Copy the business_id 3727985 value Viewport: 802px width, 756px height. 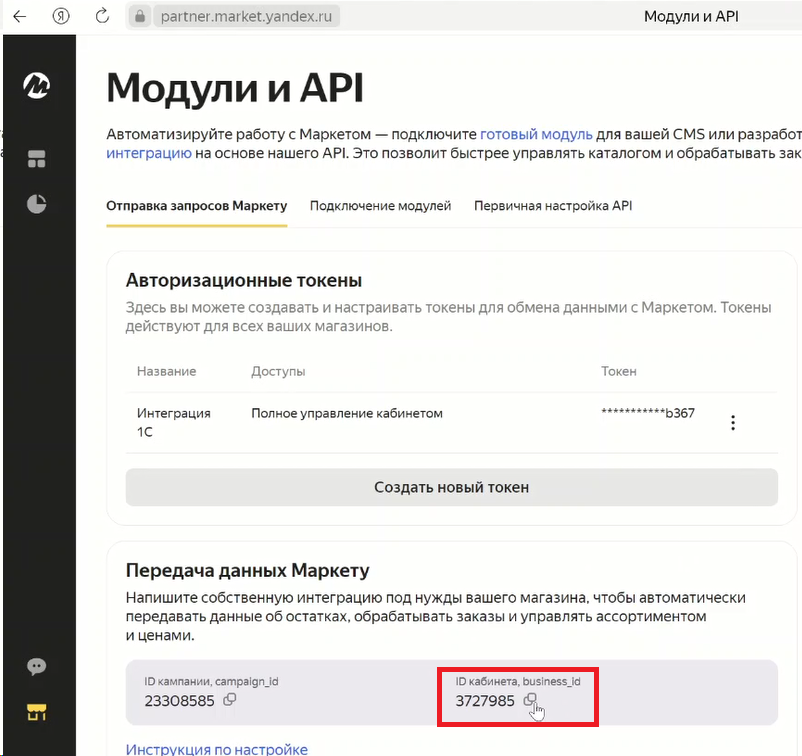[x=530, y=699]
